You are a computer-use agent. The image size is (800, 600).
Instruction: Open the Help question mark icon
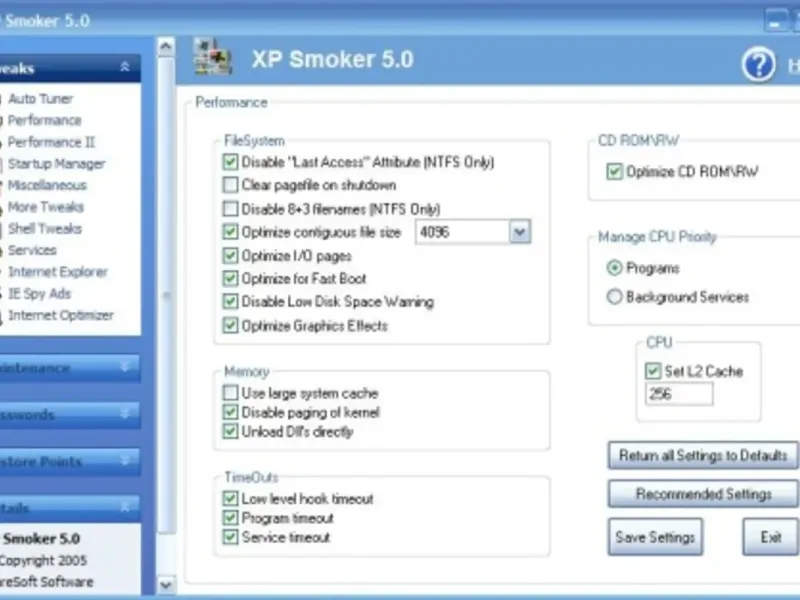[x=758, y=64]
